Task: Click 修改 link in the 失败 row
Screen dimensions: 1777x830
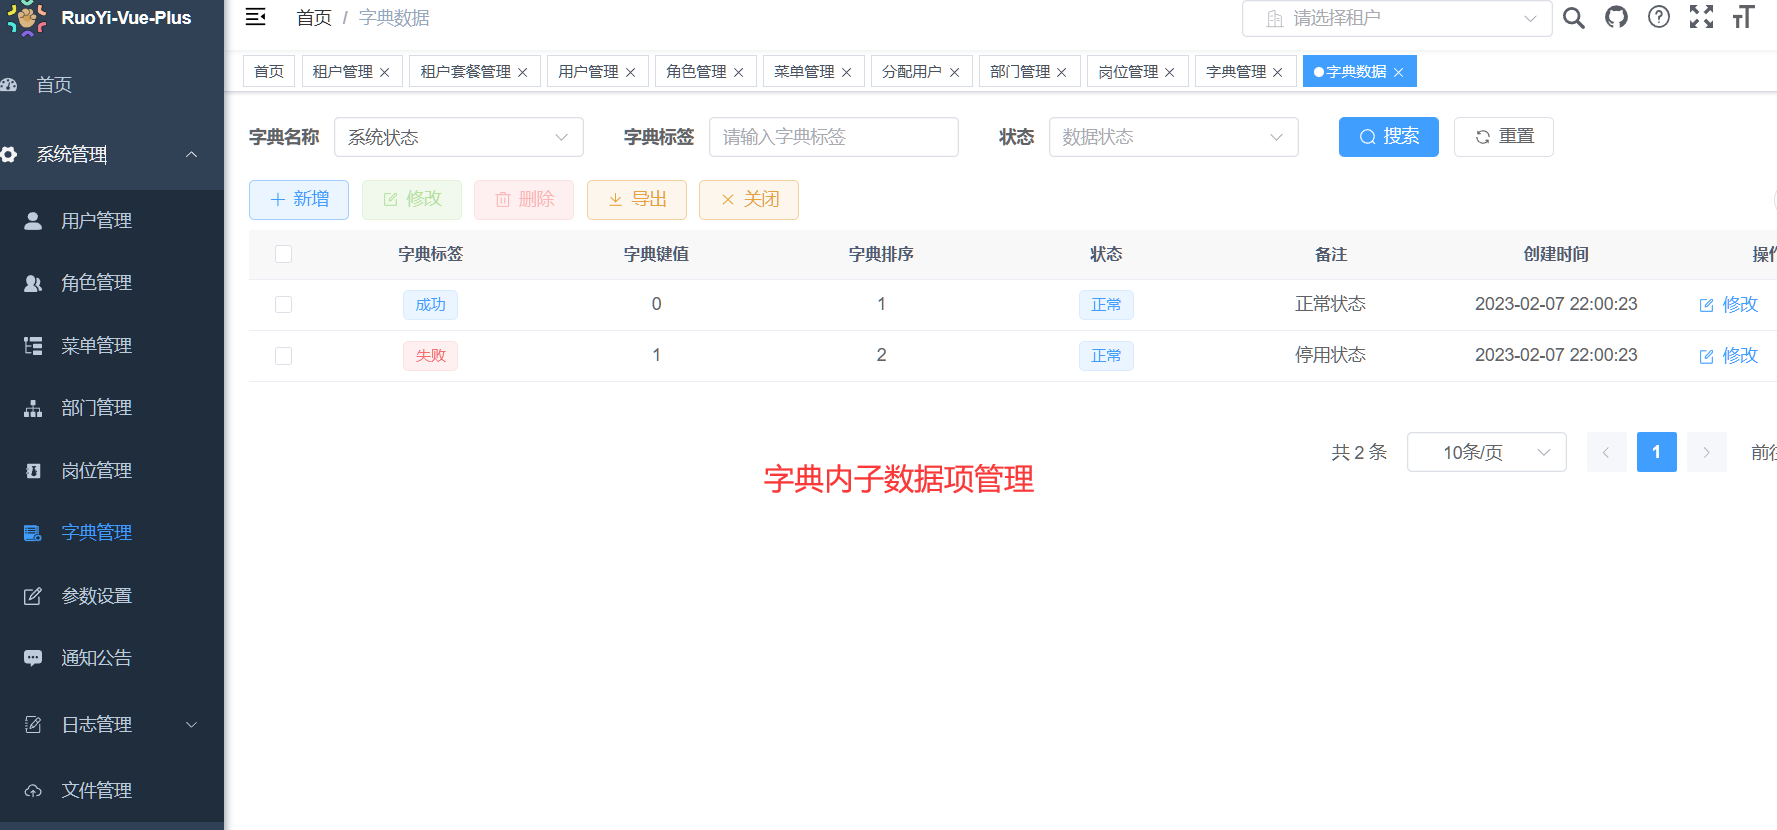Action: pos(1728,355)
